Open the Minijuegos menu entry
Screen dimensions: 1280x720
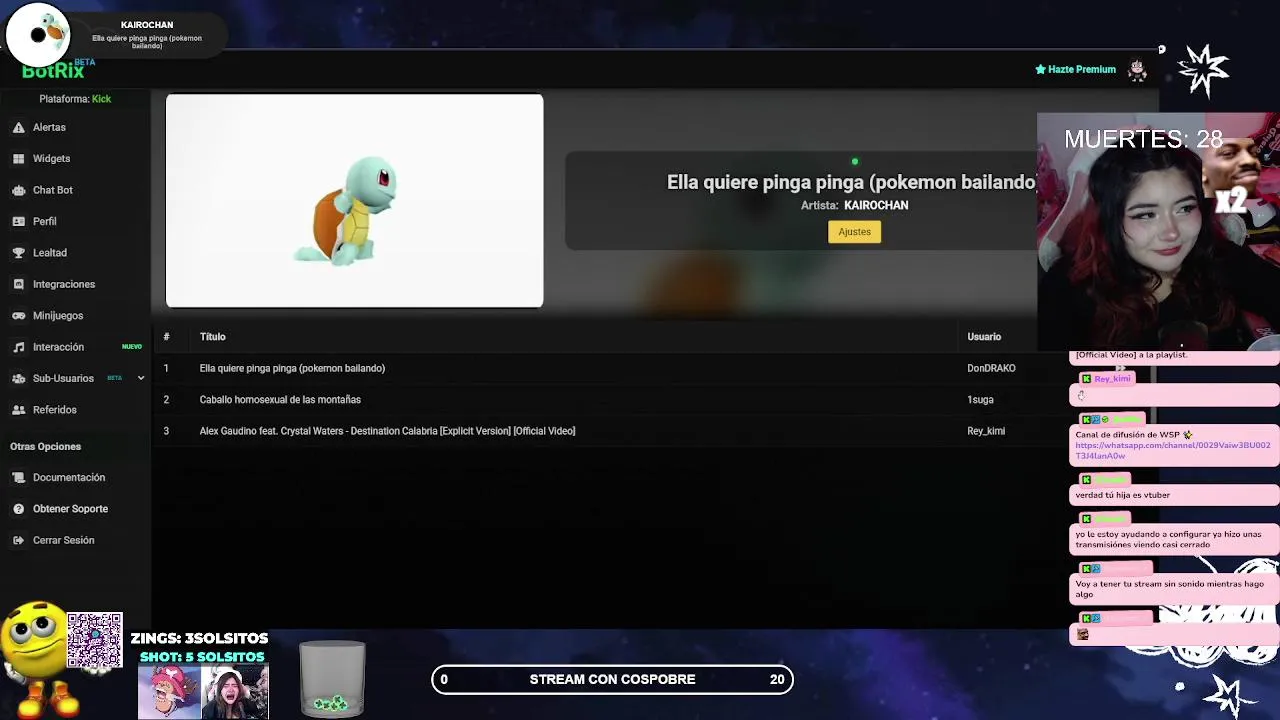click(58, 316)
